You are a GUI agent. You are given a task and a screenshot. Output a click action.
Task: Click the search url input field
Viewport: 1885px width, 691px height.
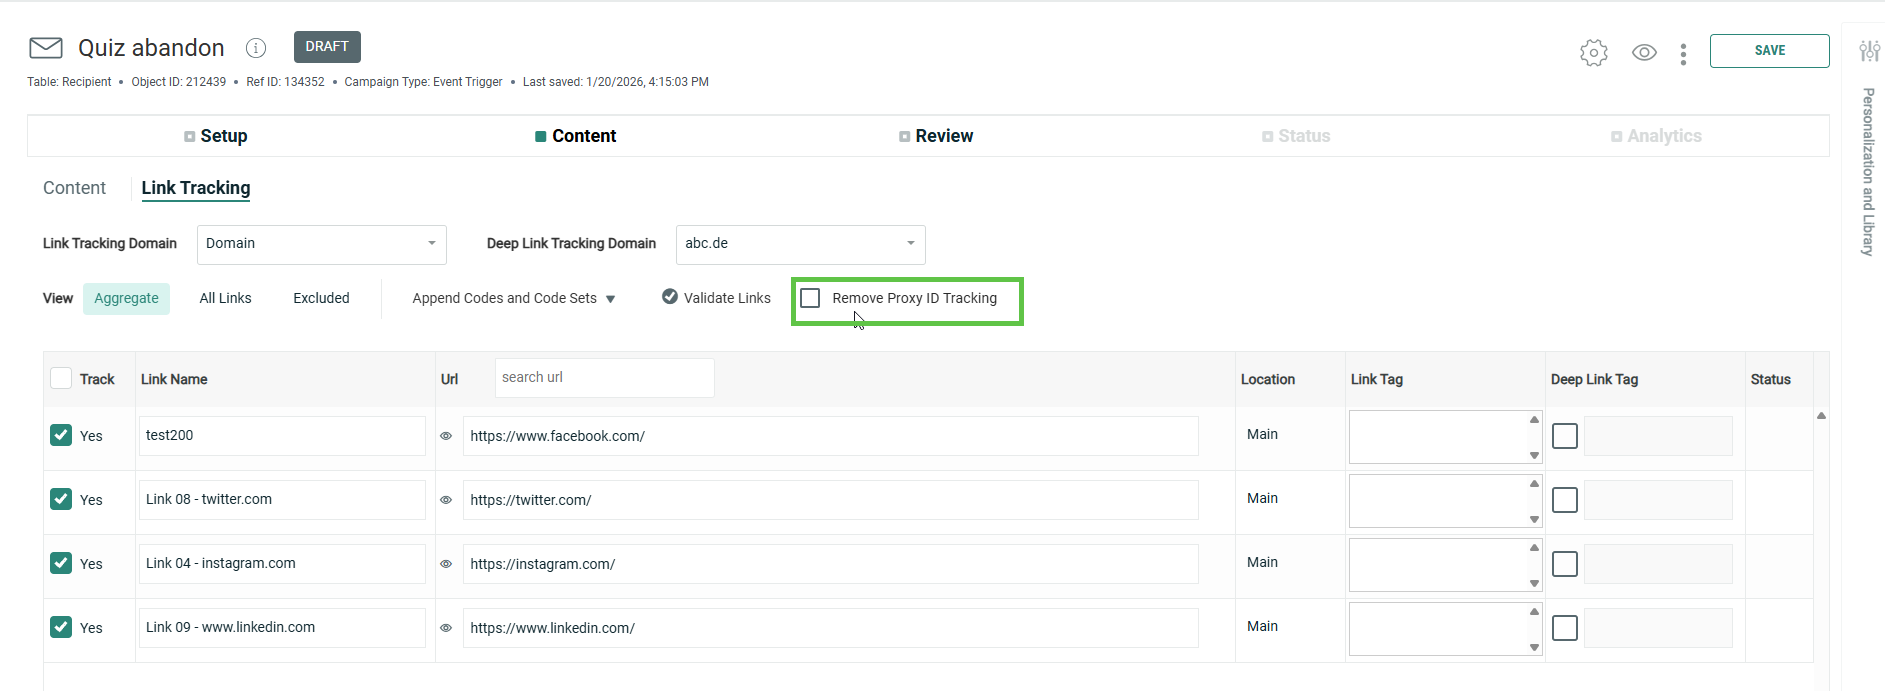coord(604,378)
